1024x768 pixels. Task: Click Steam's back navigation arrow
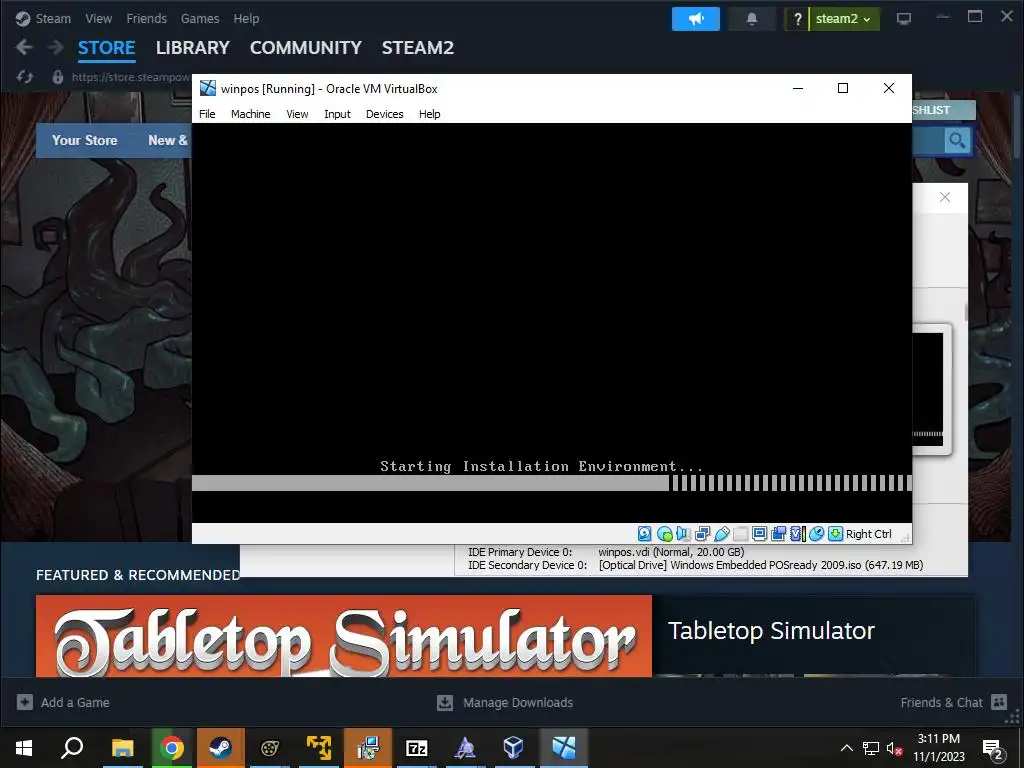point(24,47)
